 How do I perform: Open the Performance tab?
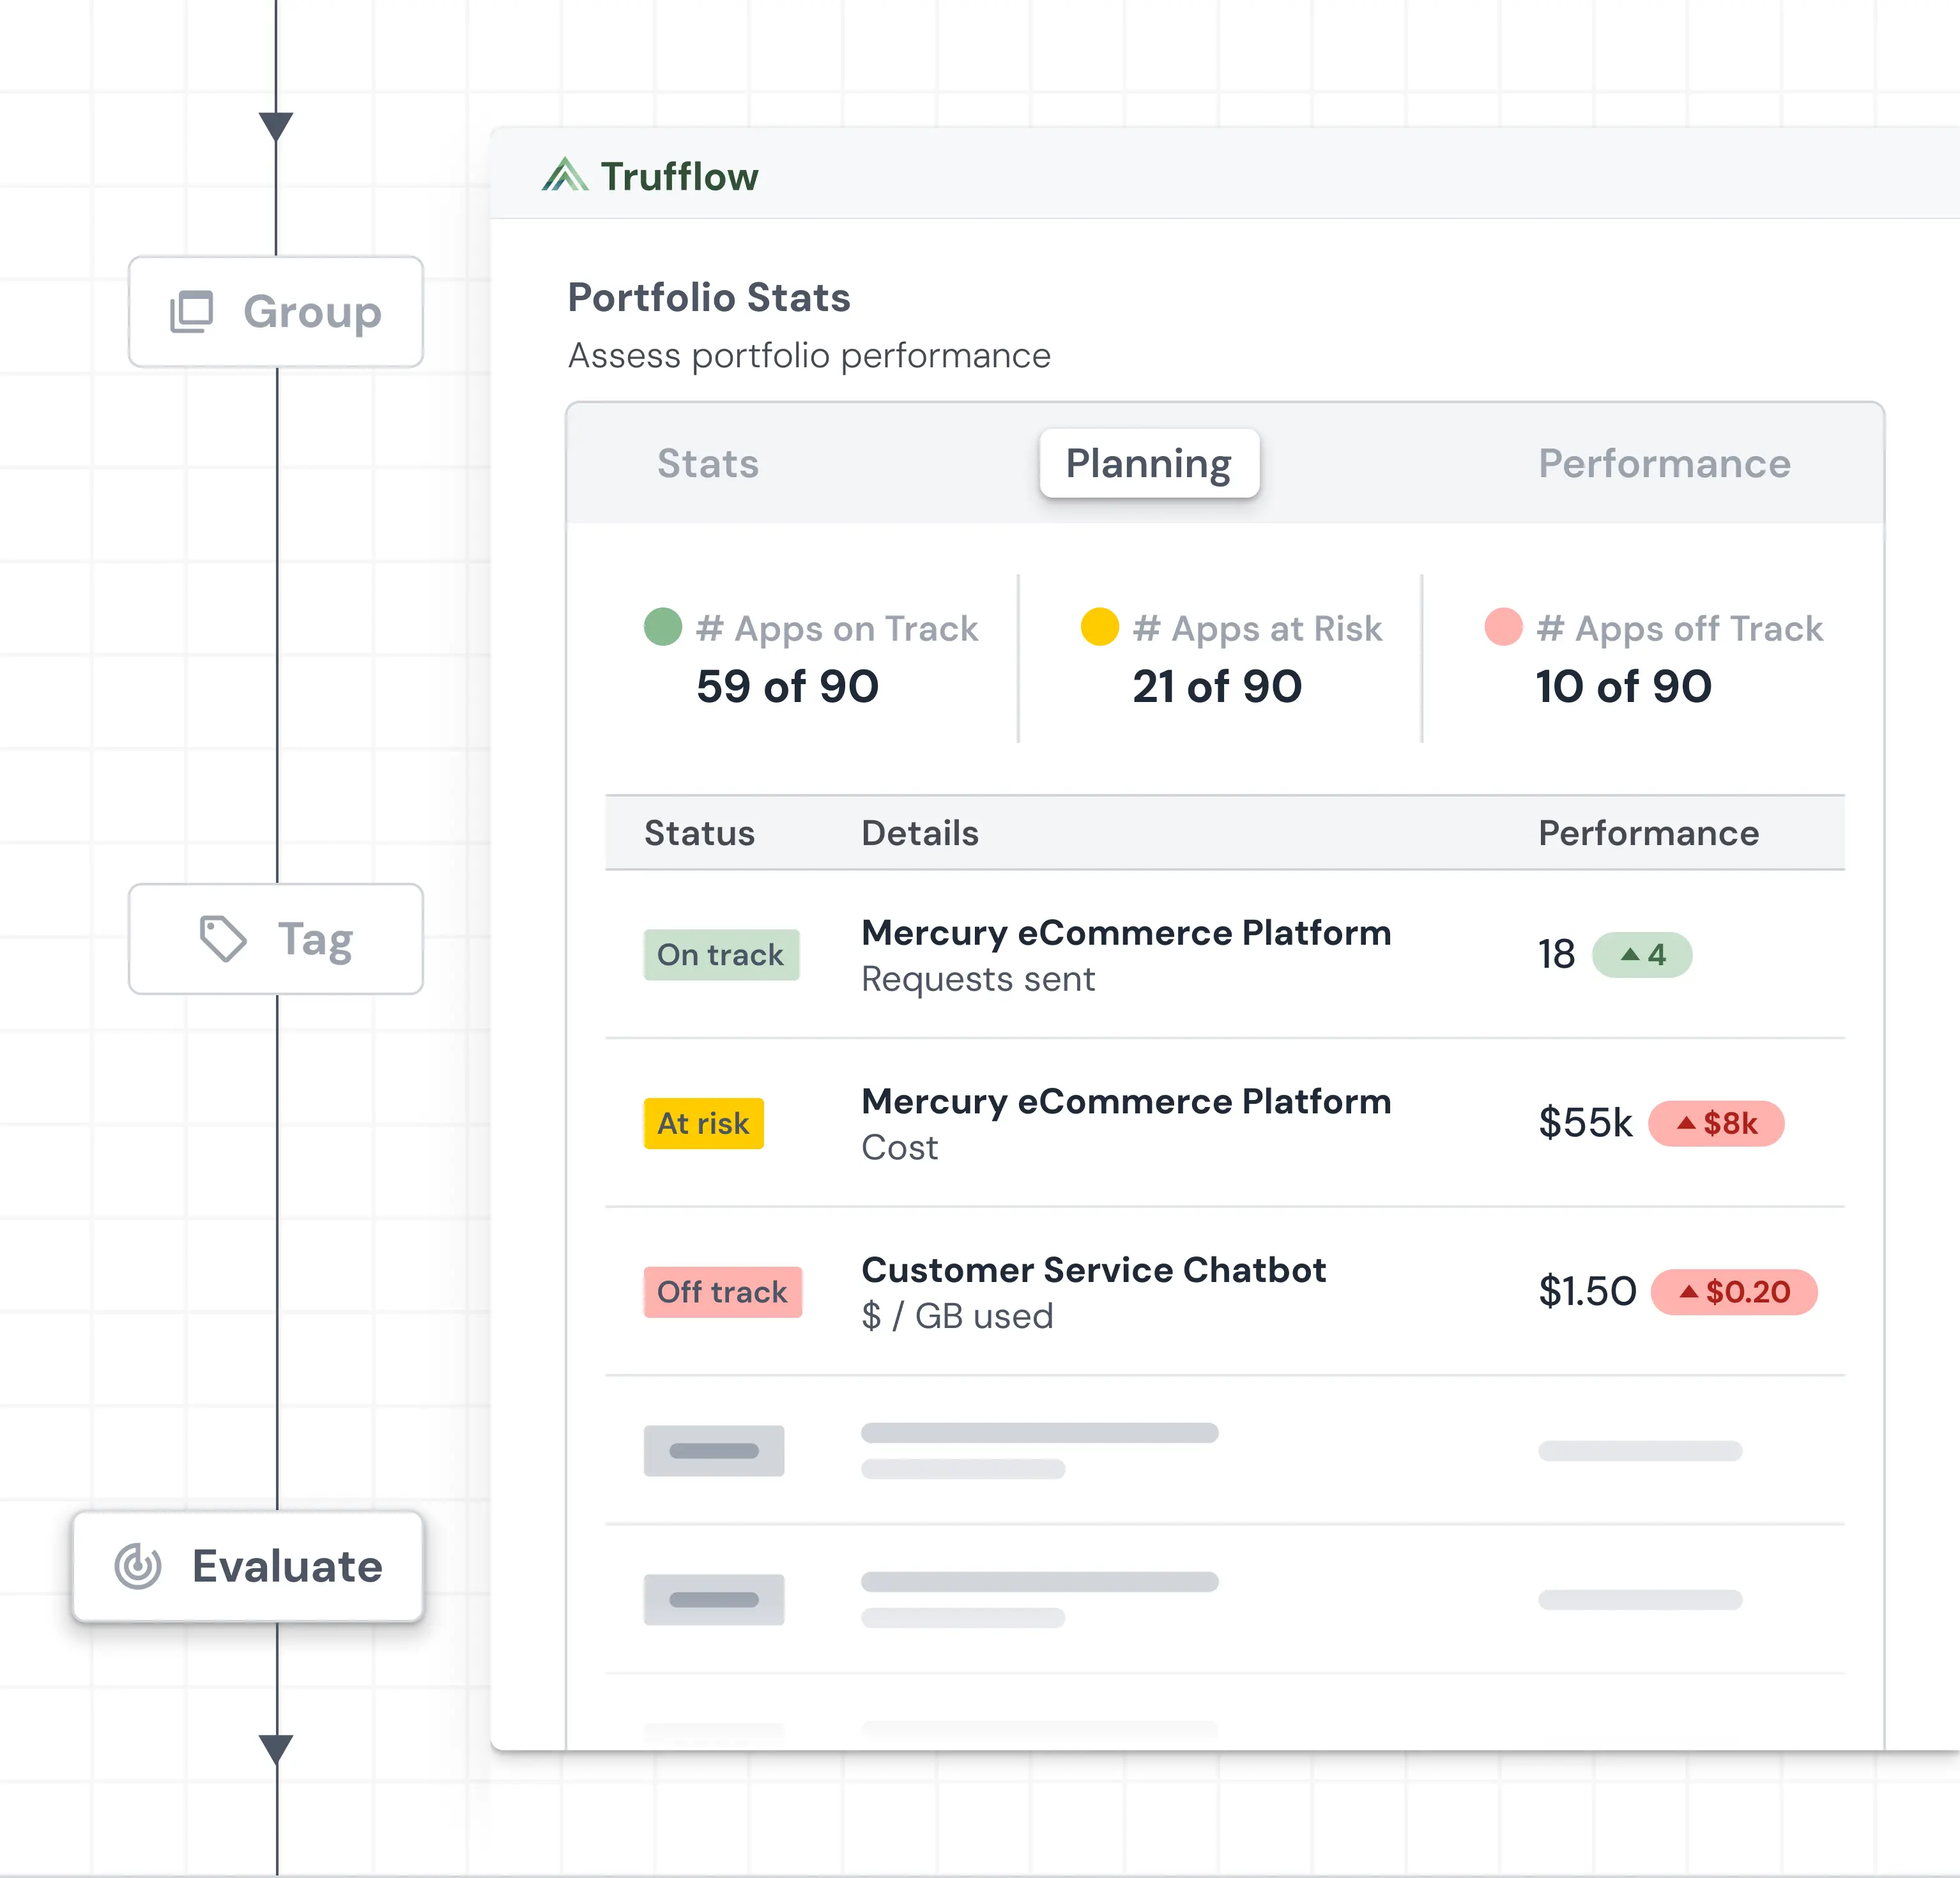coord(1664,464)
